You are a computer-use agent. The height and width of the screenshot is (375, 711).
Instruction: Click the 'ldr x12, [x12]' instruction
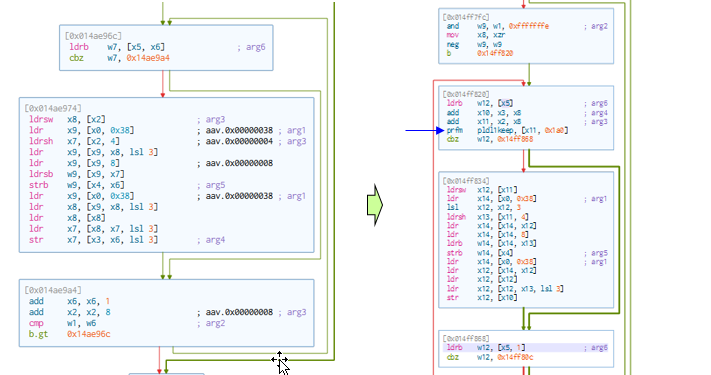(482, 279)
